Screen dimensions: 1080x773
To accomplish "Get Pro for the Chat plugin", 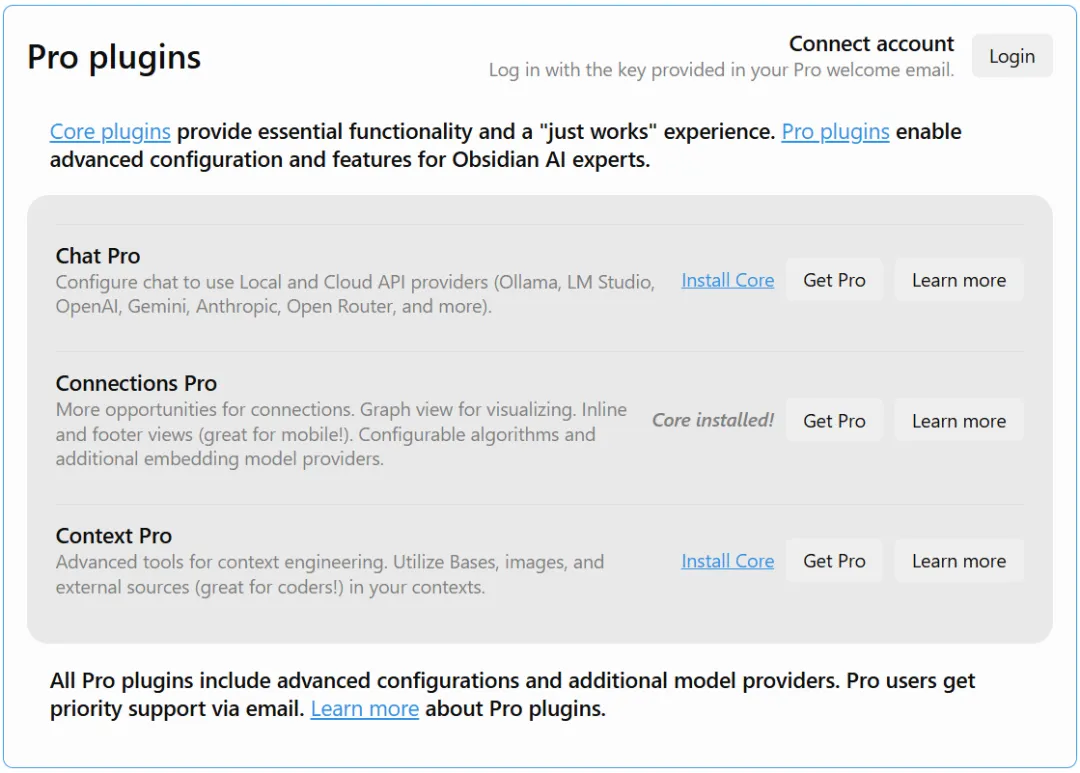I will (834, 280).
